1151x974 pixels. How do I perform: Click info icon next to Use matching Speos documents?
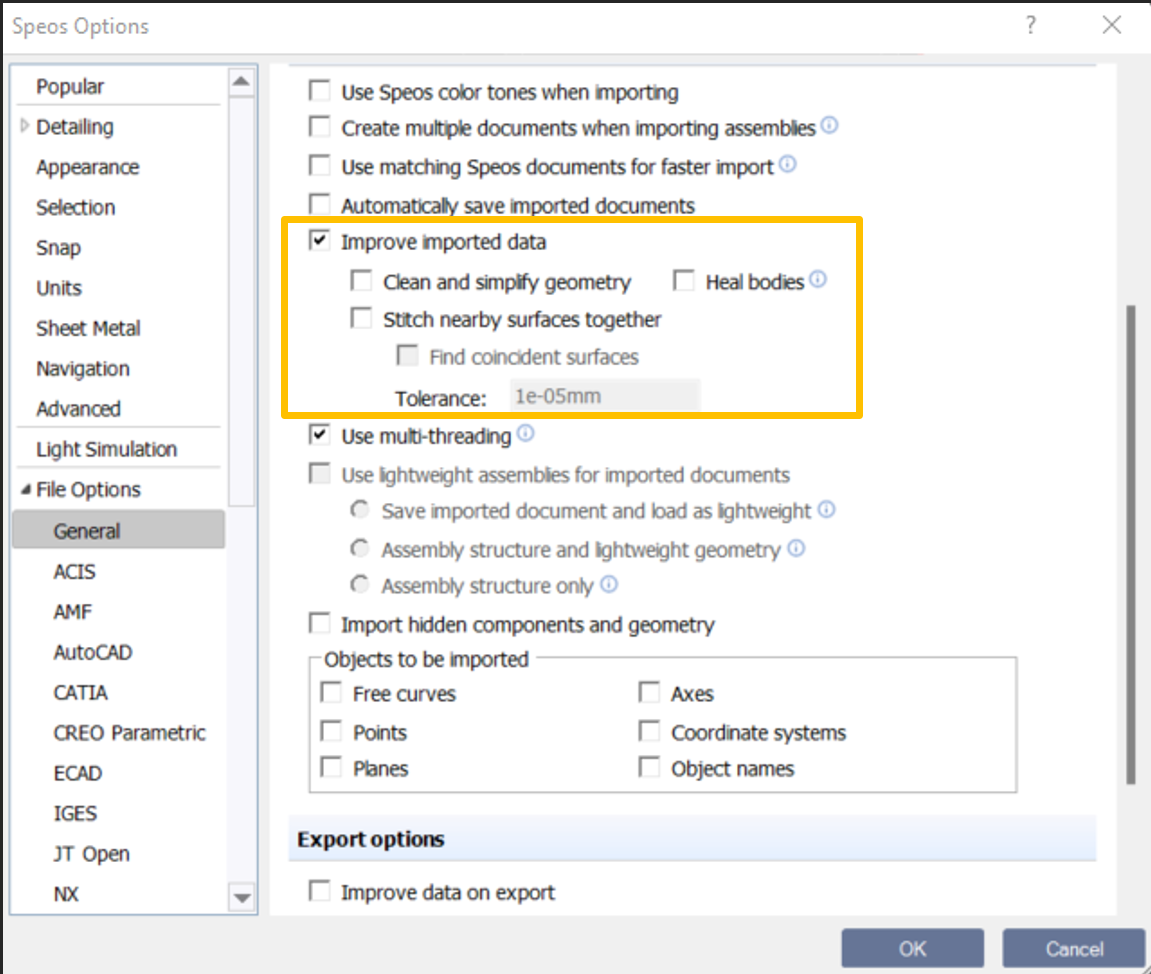(x=788, y=164)
